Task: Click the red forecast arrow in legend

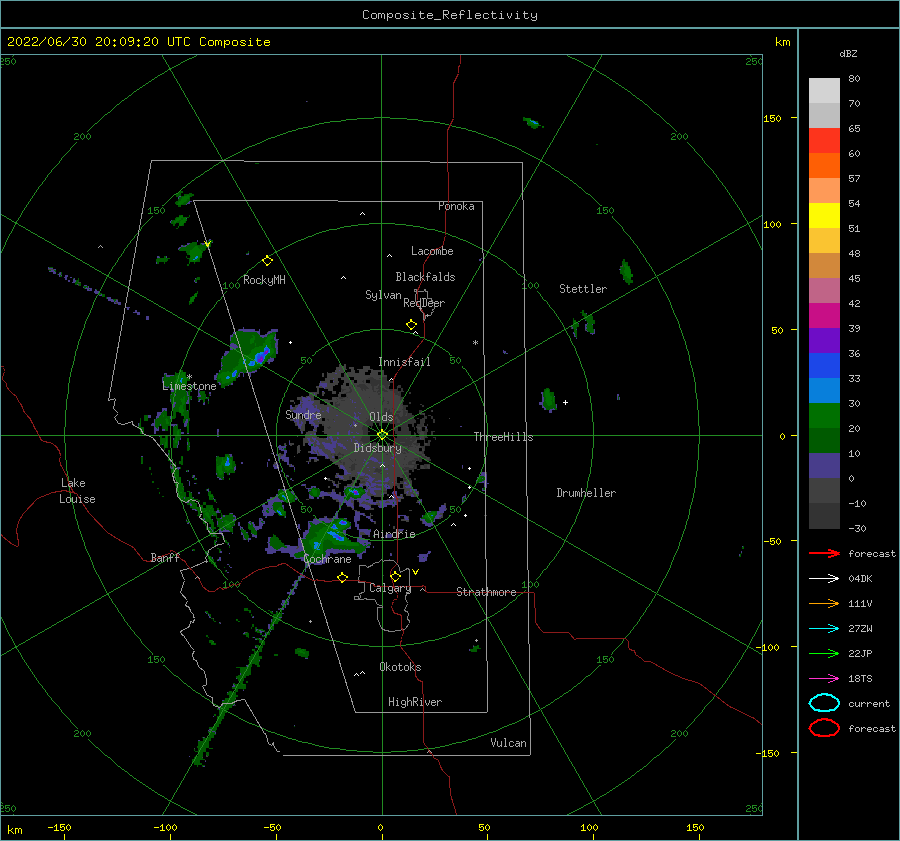Action: pos(824,553)
